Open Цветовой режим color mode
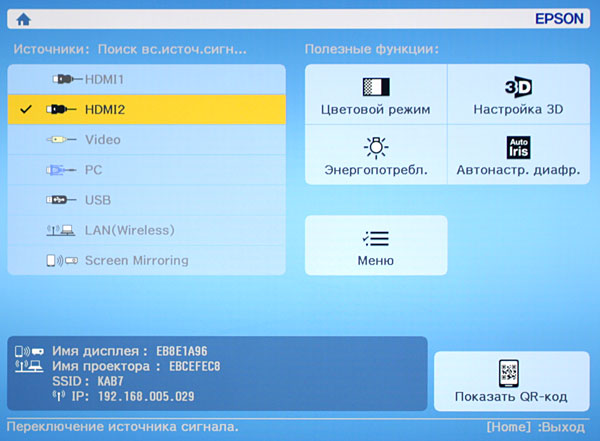The image size is (600, 441). point(376,94)
